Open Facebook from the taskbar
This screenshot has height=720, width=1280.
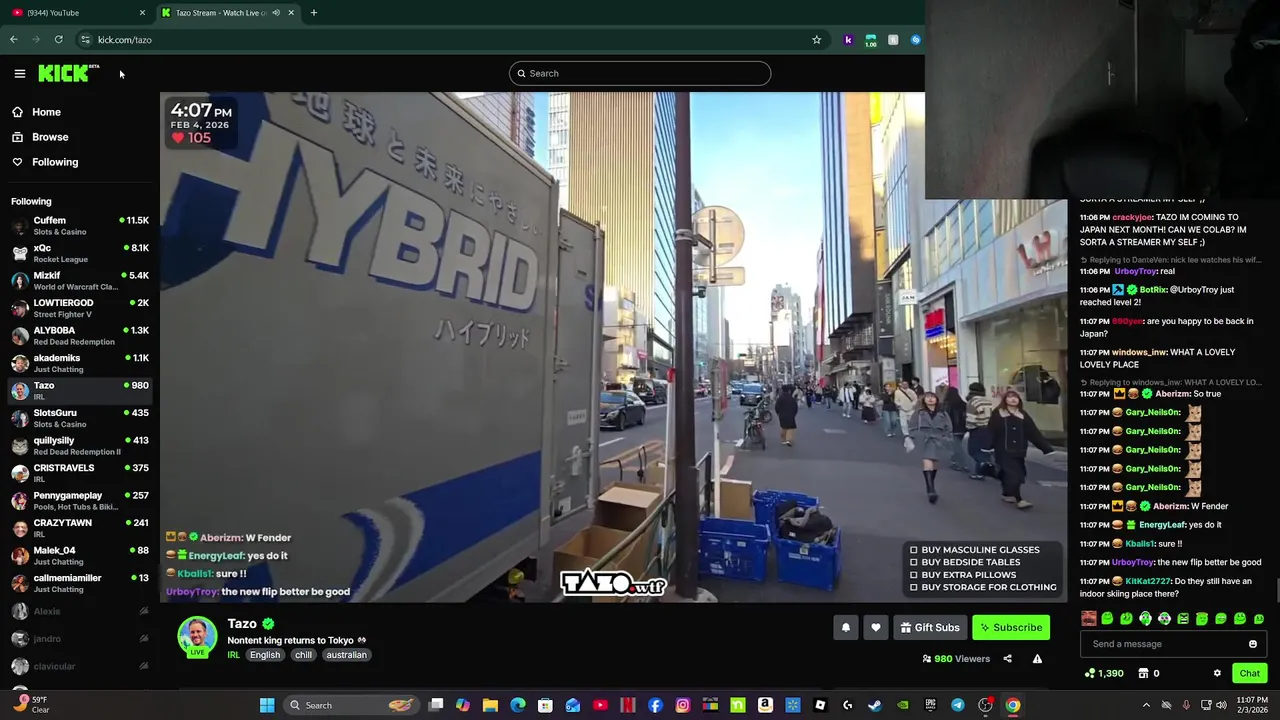pos(655,705)
